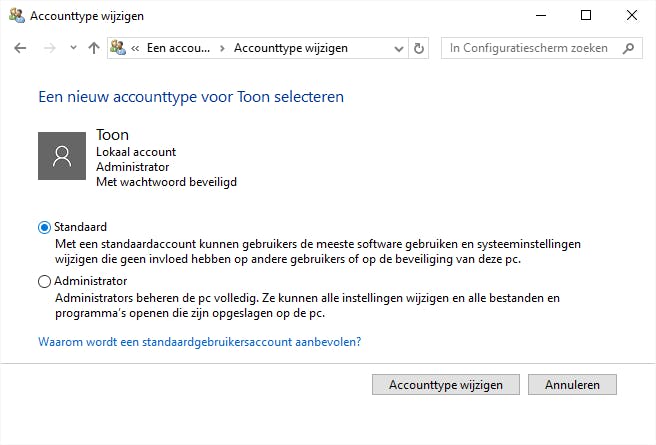
Task: Go up one level with Up arrow
Action: coord(93,48)
